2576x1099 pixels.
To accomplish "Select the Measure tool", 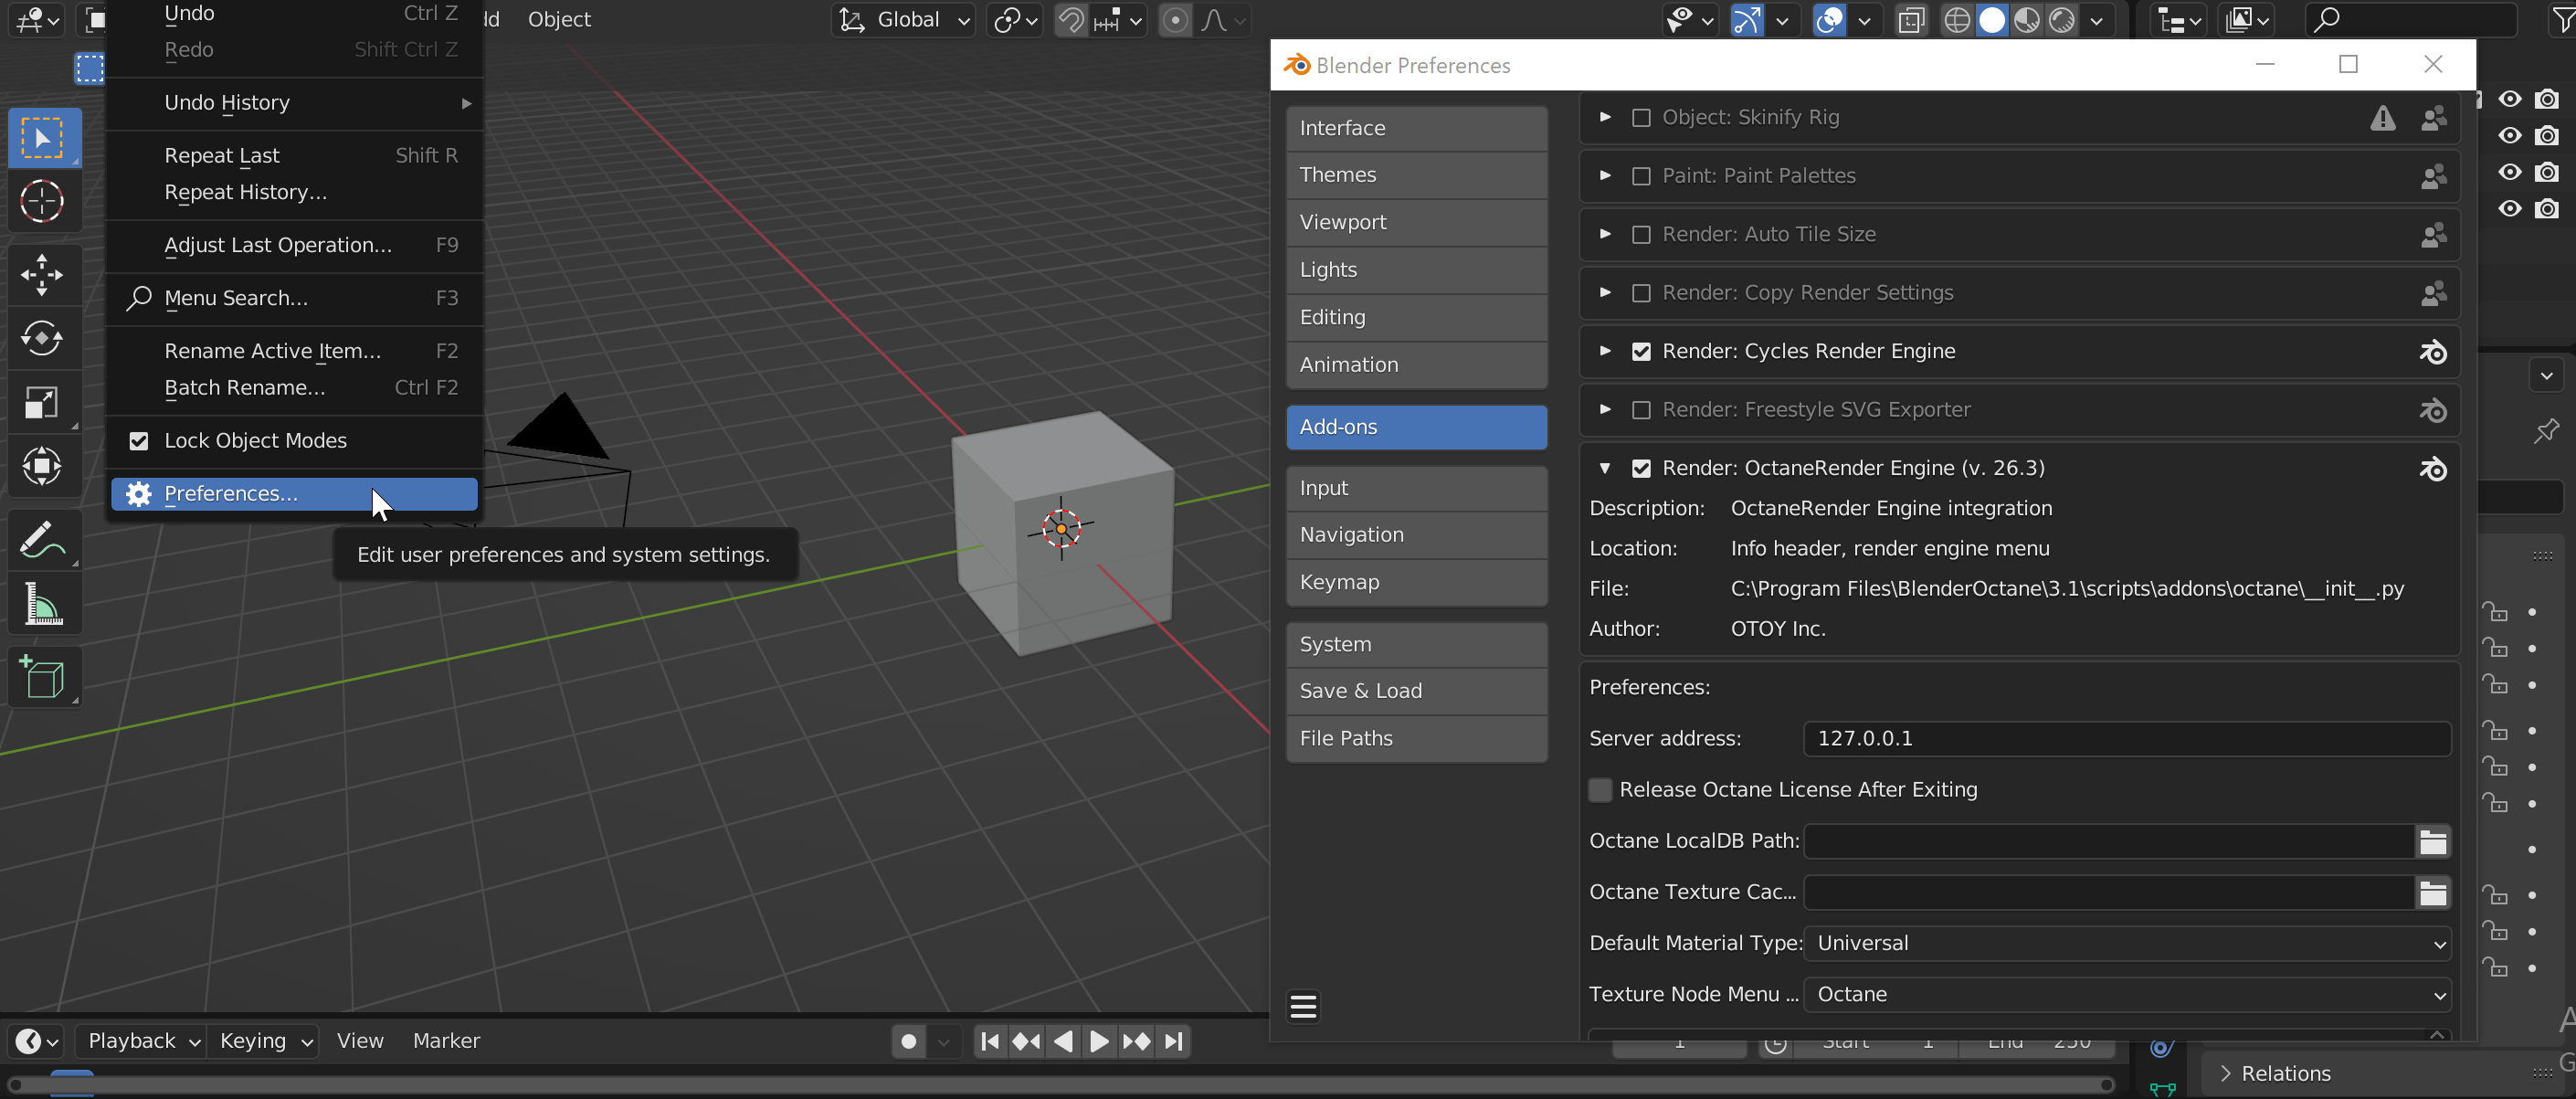I will 42,603.
